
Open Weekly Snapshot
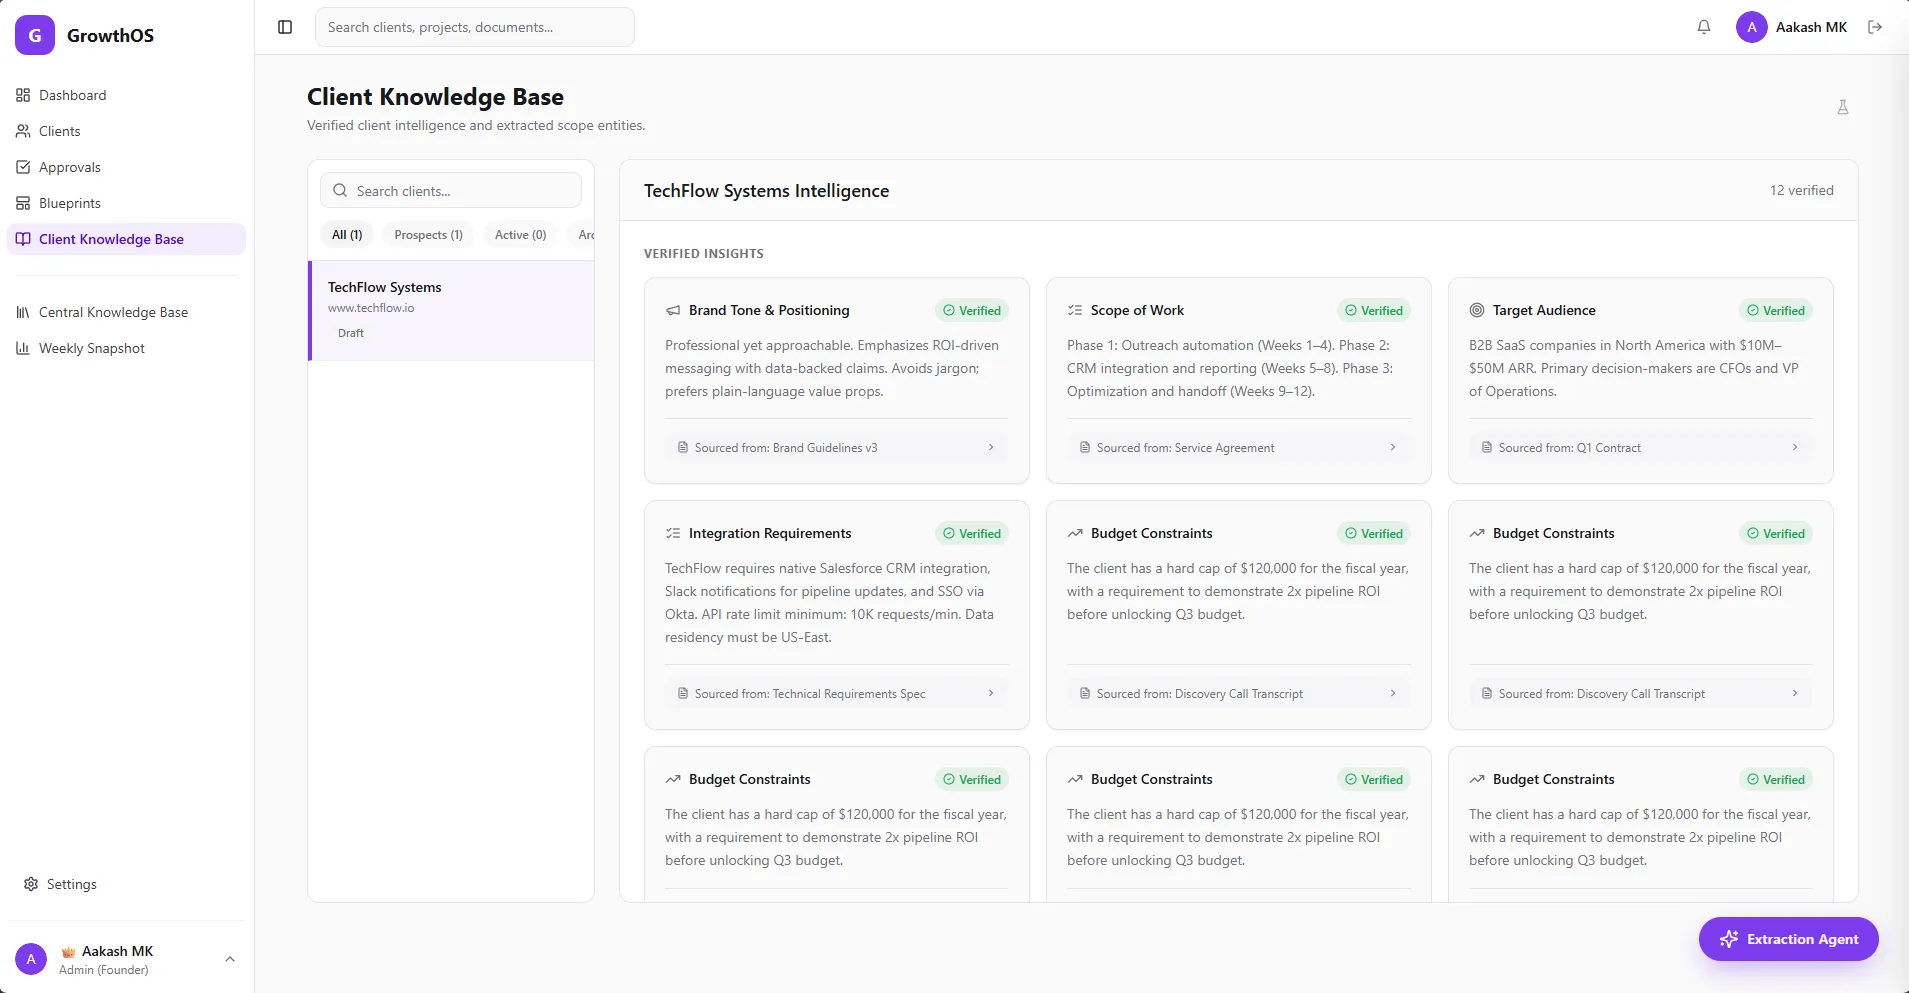click(x=91, y=347)
